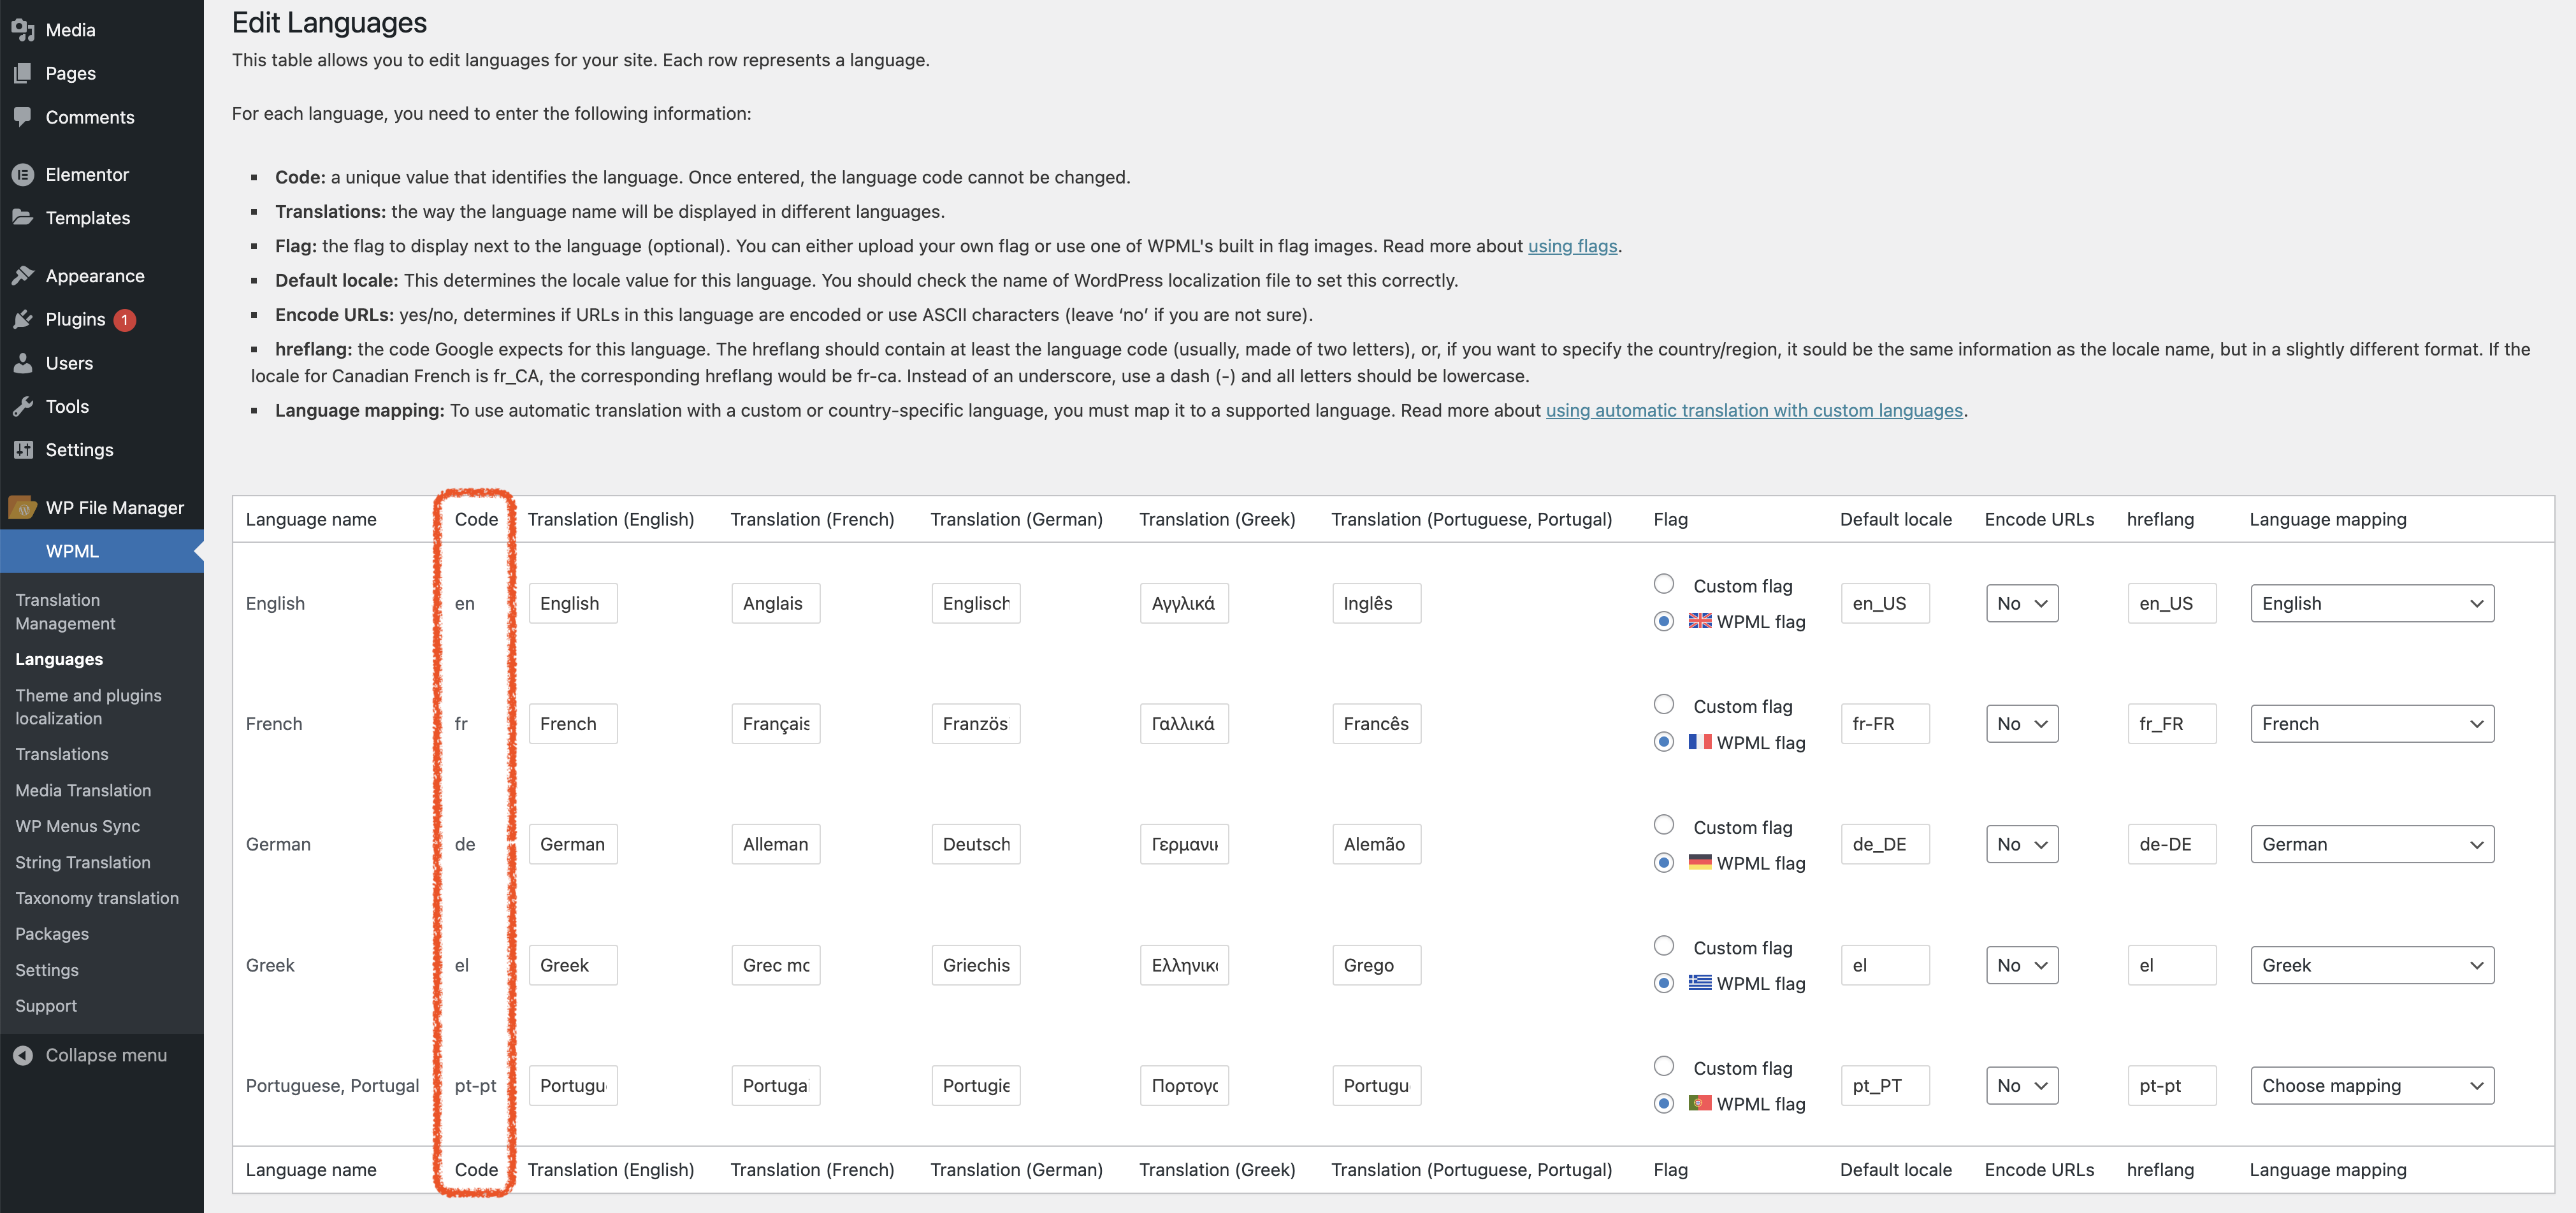This screenshot has width=2576, height=1213.
Task: Click the Tools wrench icon
Action: click(23, 406)
